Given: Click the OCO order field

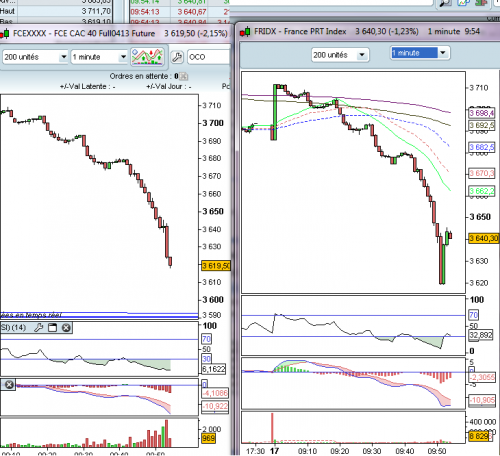Looking at the screenshot, I should tap(208, 57).
